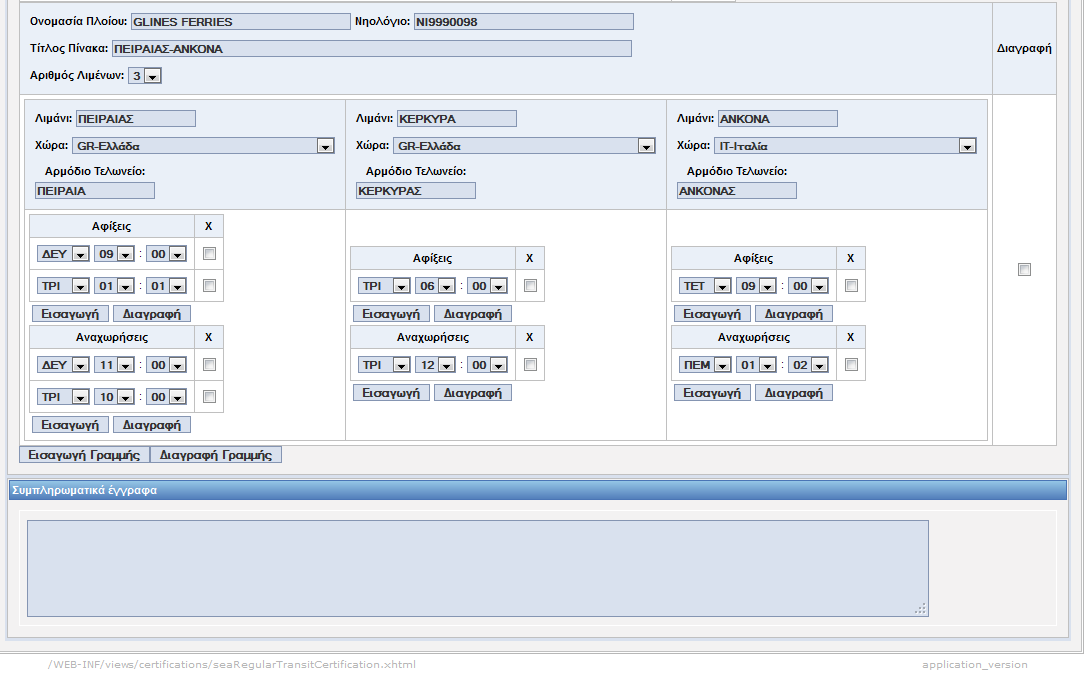
Task: Click Διαγραφή under ΚΕΡΚΥΡΑ departures
Action: 473,393
